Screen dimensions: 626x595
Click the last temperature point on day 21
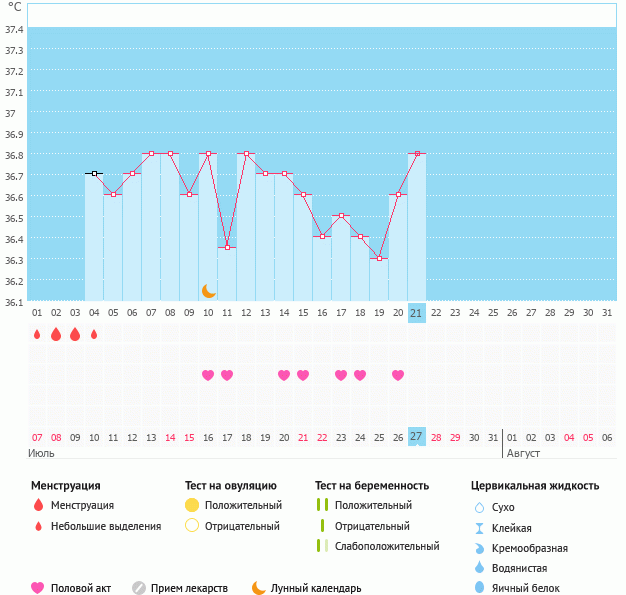[x=417, y=153]
